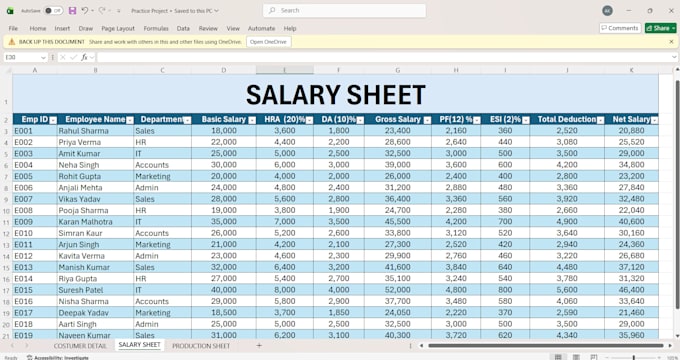
Task: Click the user account avatar
Action: pos(608,11)
